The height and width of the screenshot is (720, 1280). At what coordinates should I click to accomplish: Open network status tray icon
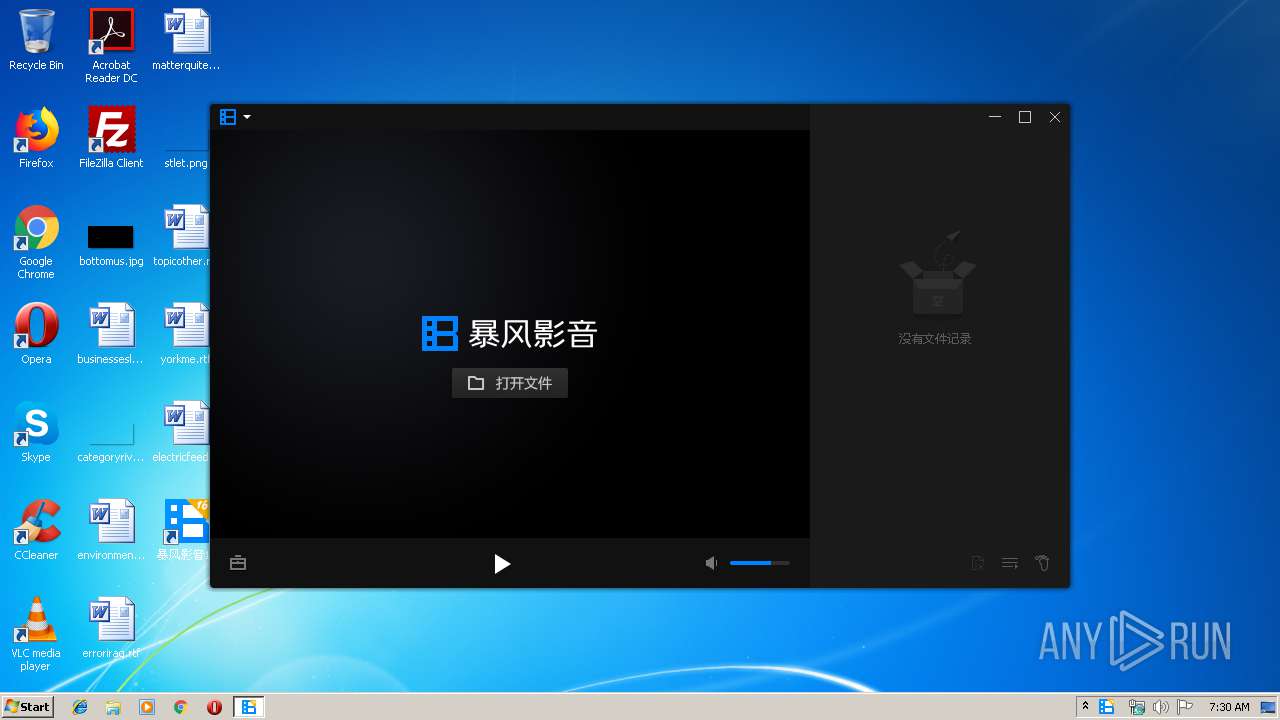[1136, 707]
